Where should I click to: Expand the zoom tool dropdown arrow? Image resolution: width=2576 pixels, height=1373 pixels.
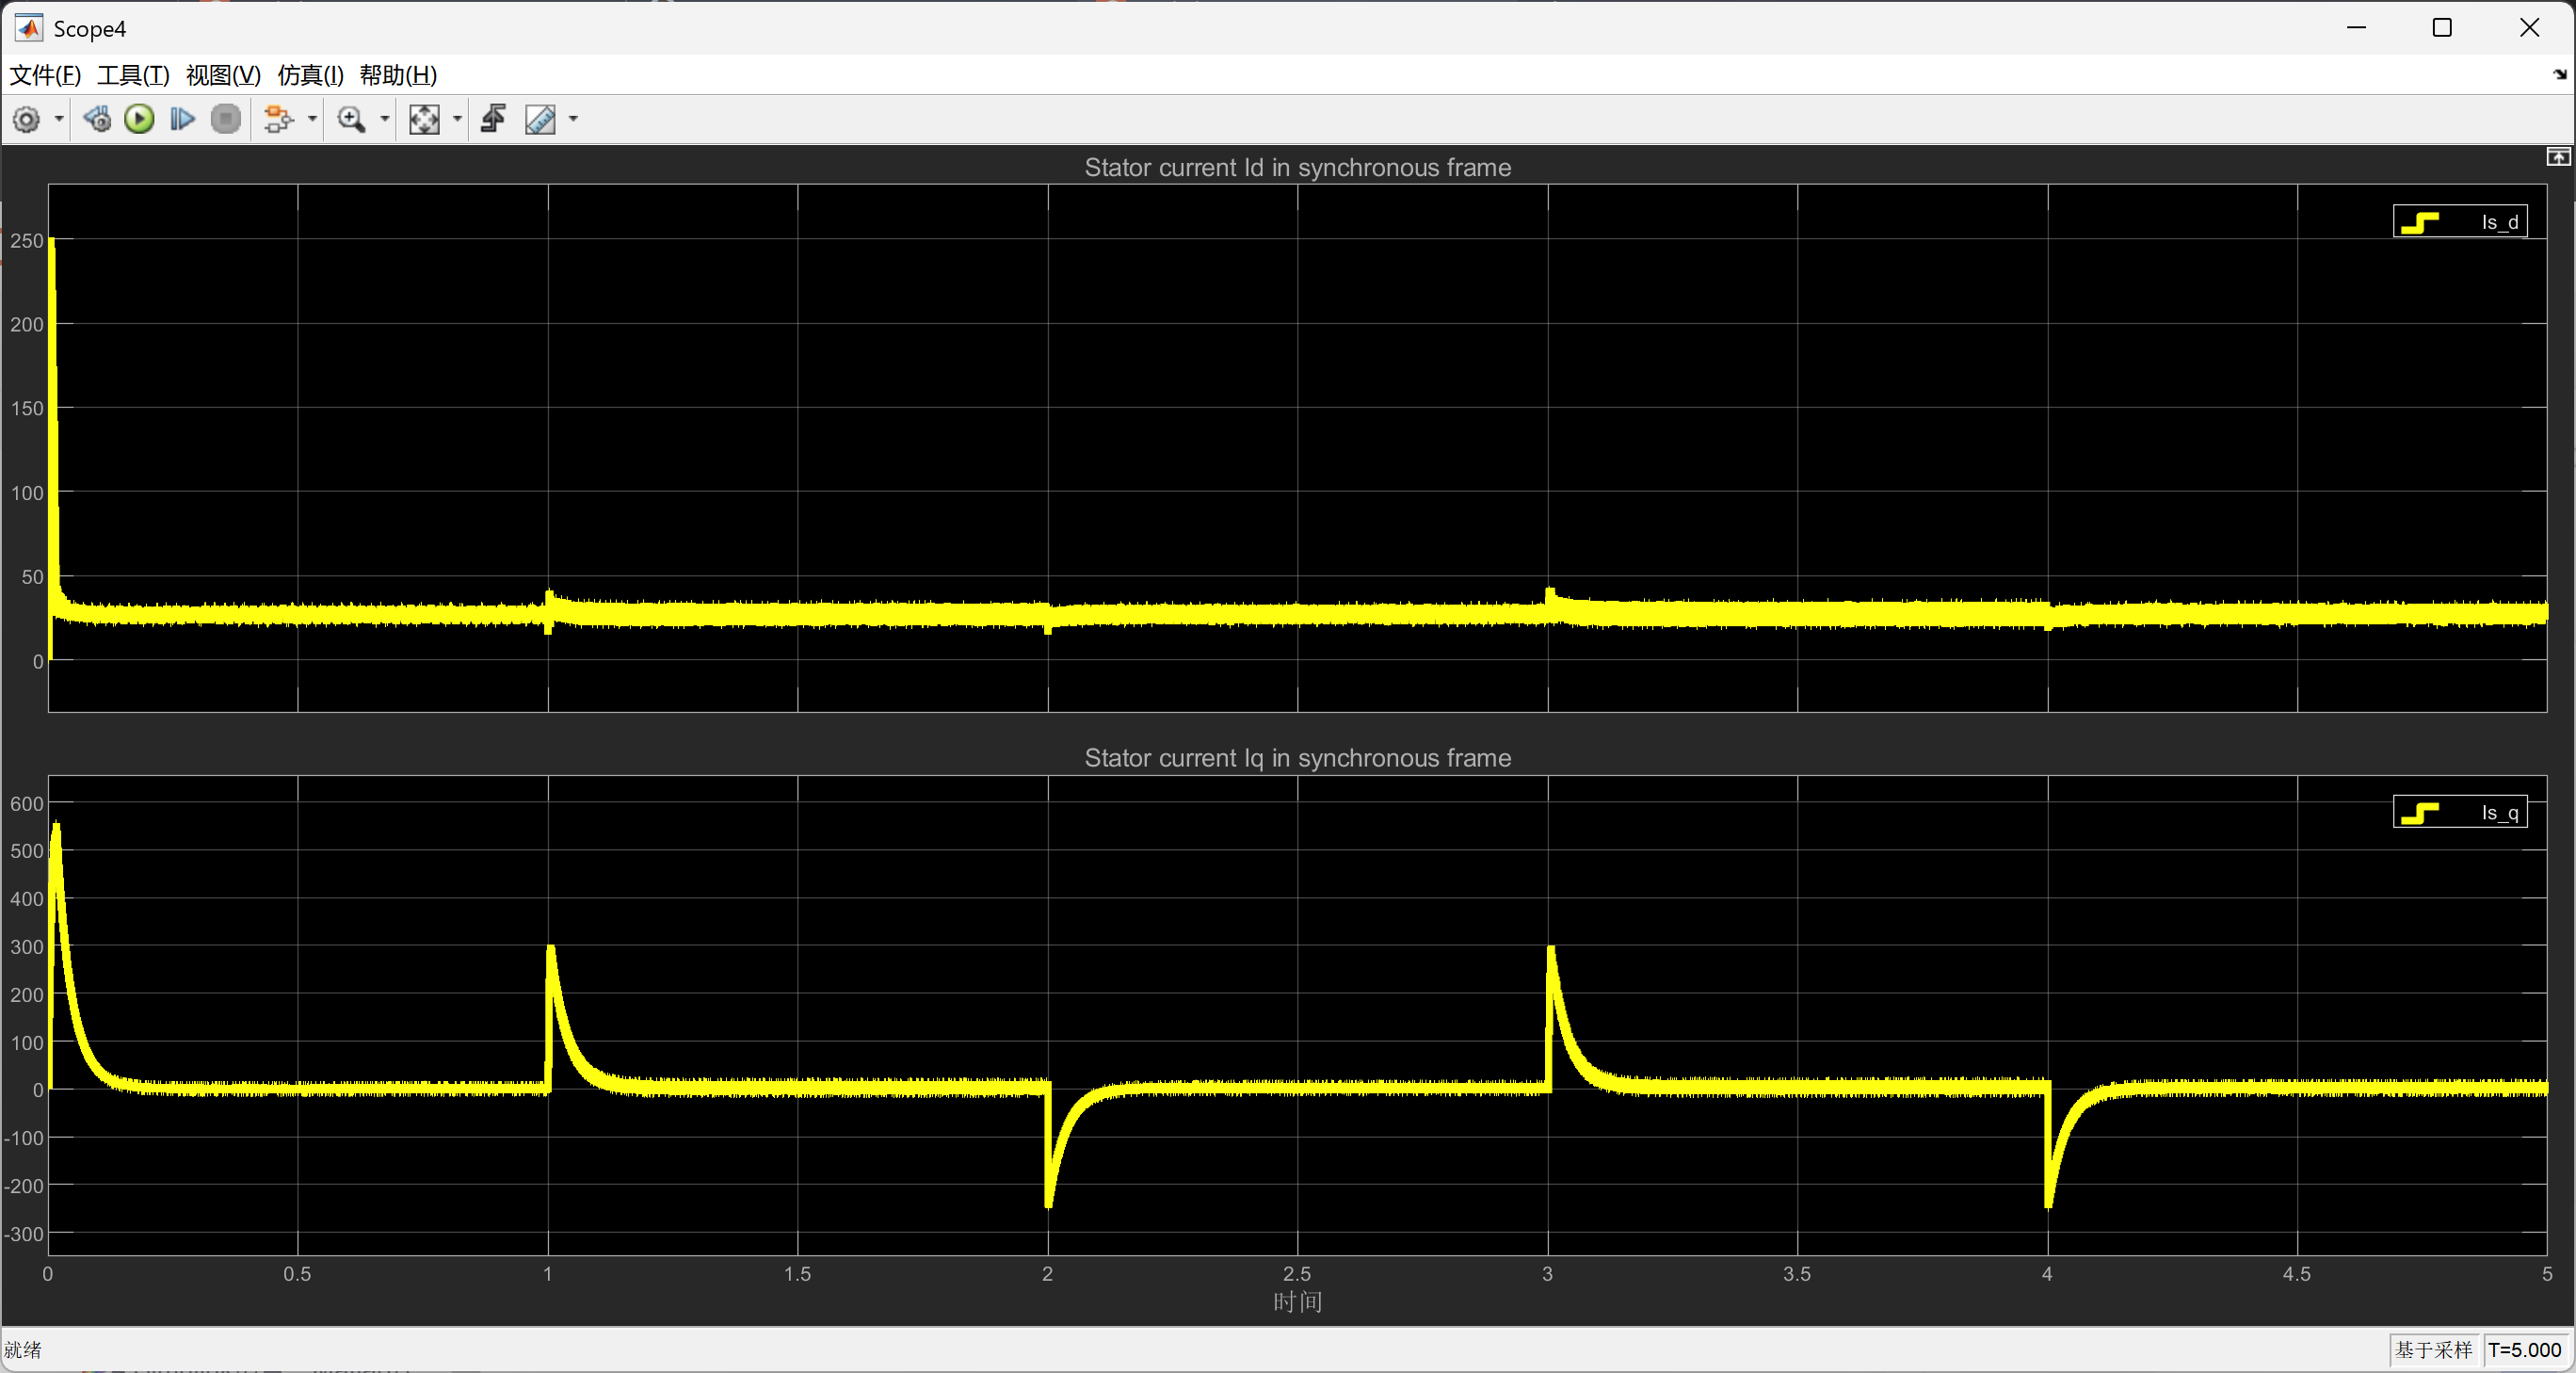pyautogui.click(x=384, y=120)
